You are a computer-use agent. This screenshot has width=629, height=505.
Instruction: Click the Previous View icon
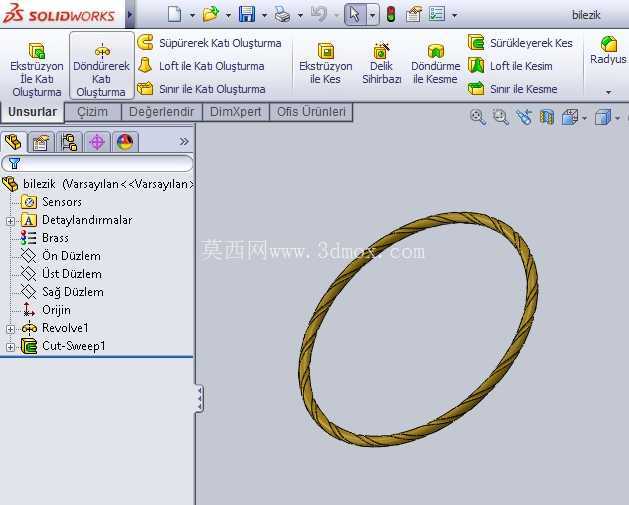click(523, 118)
